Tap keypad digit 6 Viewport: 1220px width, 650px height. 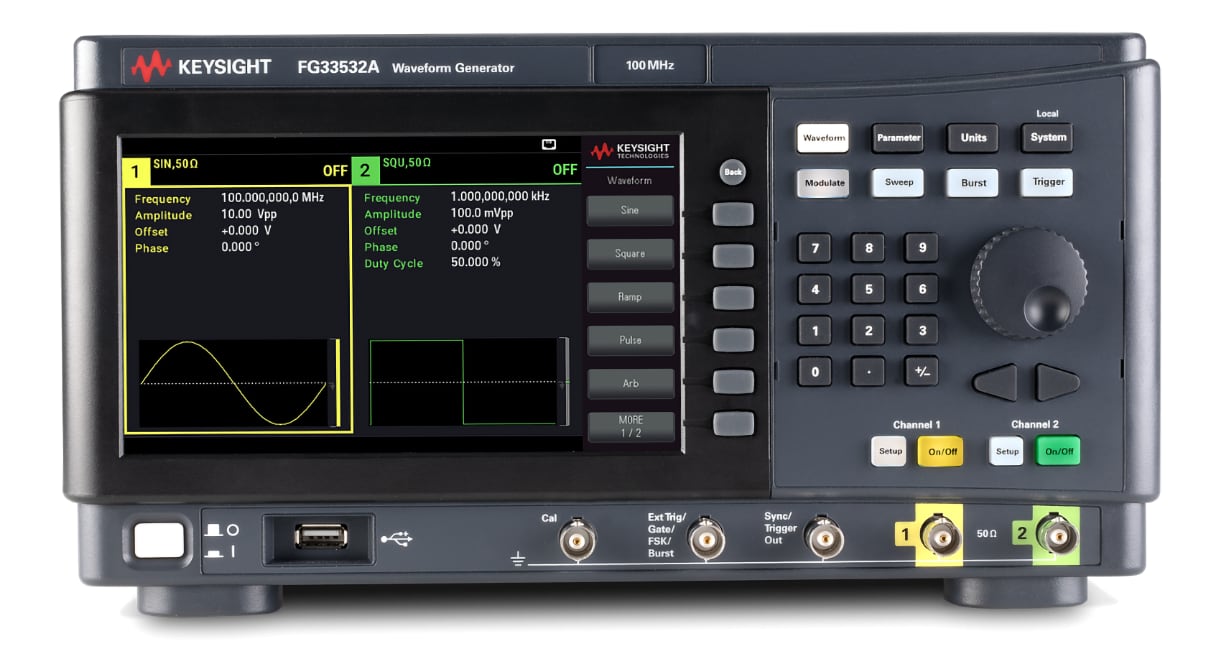[922, 289]
